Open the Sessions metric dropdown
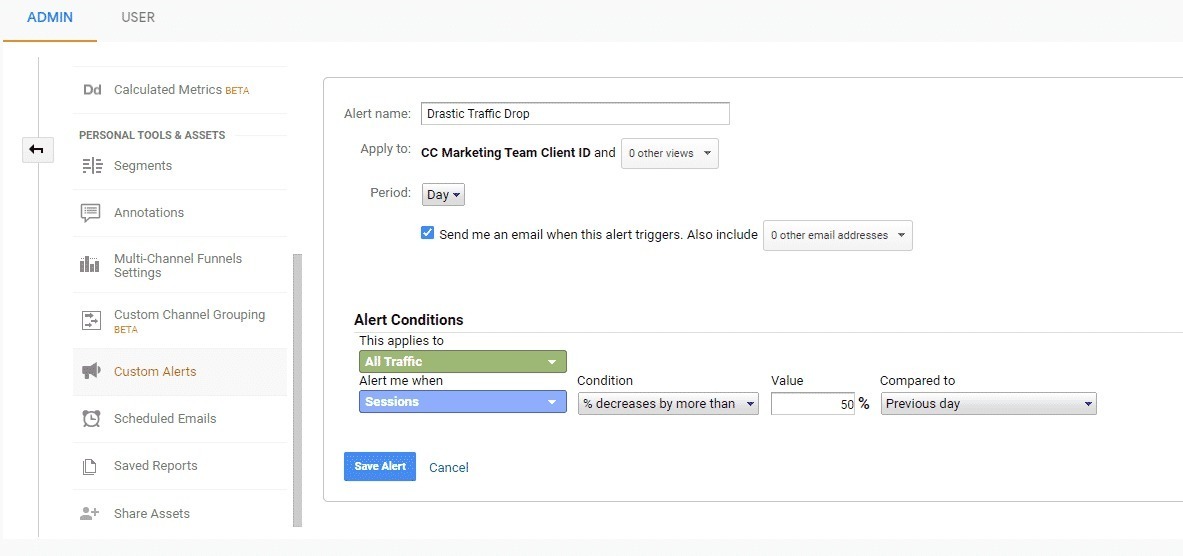1183x556 pixels. pyautogui.click(x=462, y=401)
